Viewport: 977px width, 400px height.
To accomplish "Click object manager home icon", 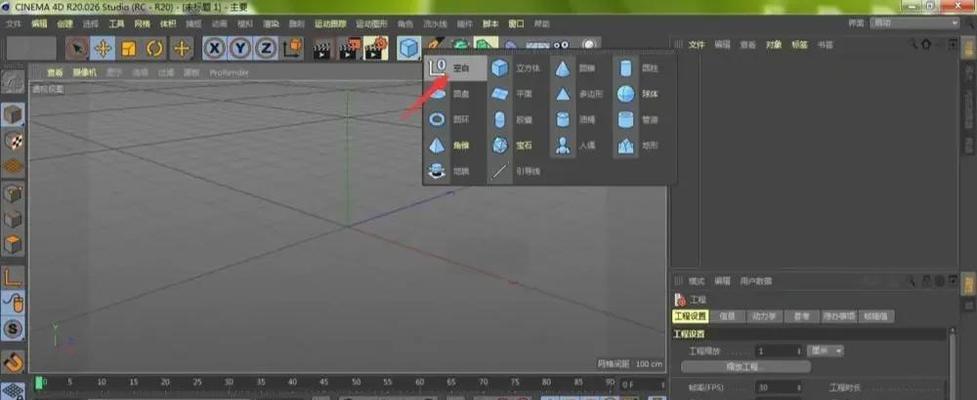I will pos(927,44).
